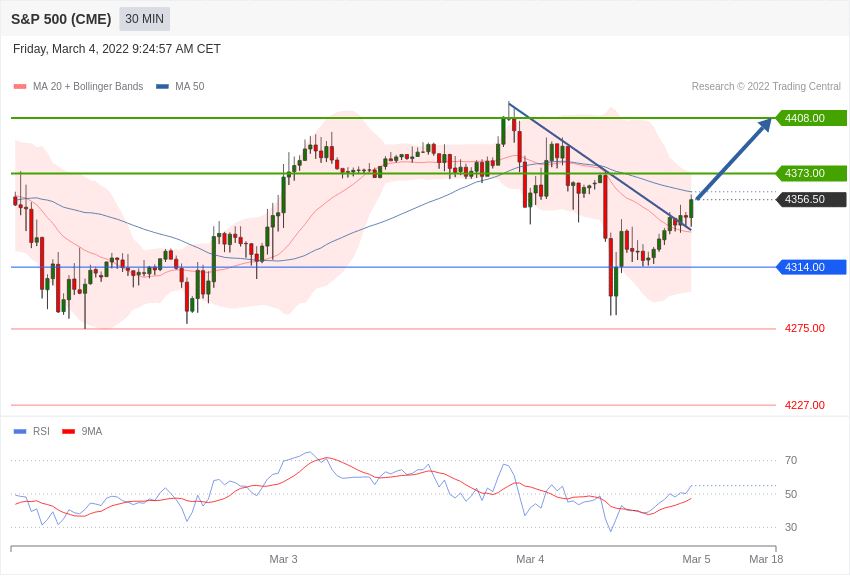Click the red 4275.00 support value
Viewport: 850px width, 576px height.
(x=804, y=328)
